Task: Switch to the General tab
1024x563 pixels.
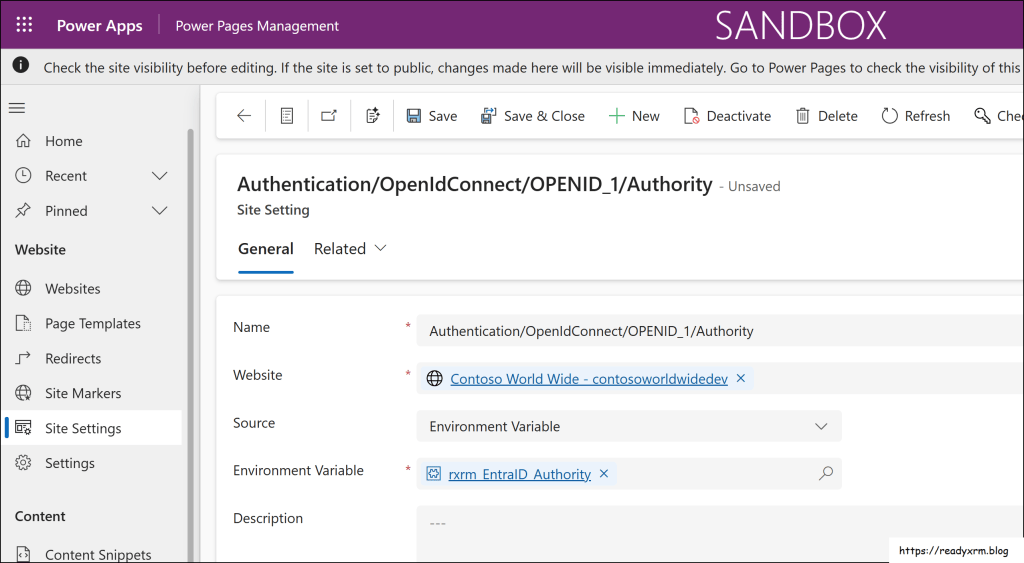Action: [265, 249]
